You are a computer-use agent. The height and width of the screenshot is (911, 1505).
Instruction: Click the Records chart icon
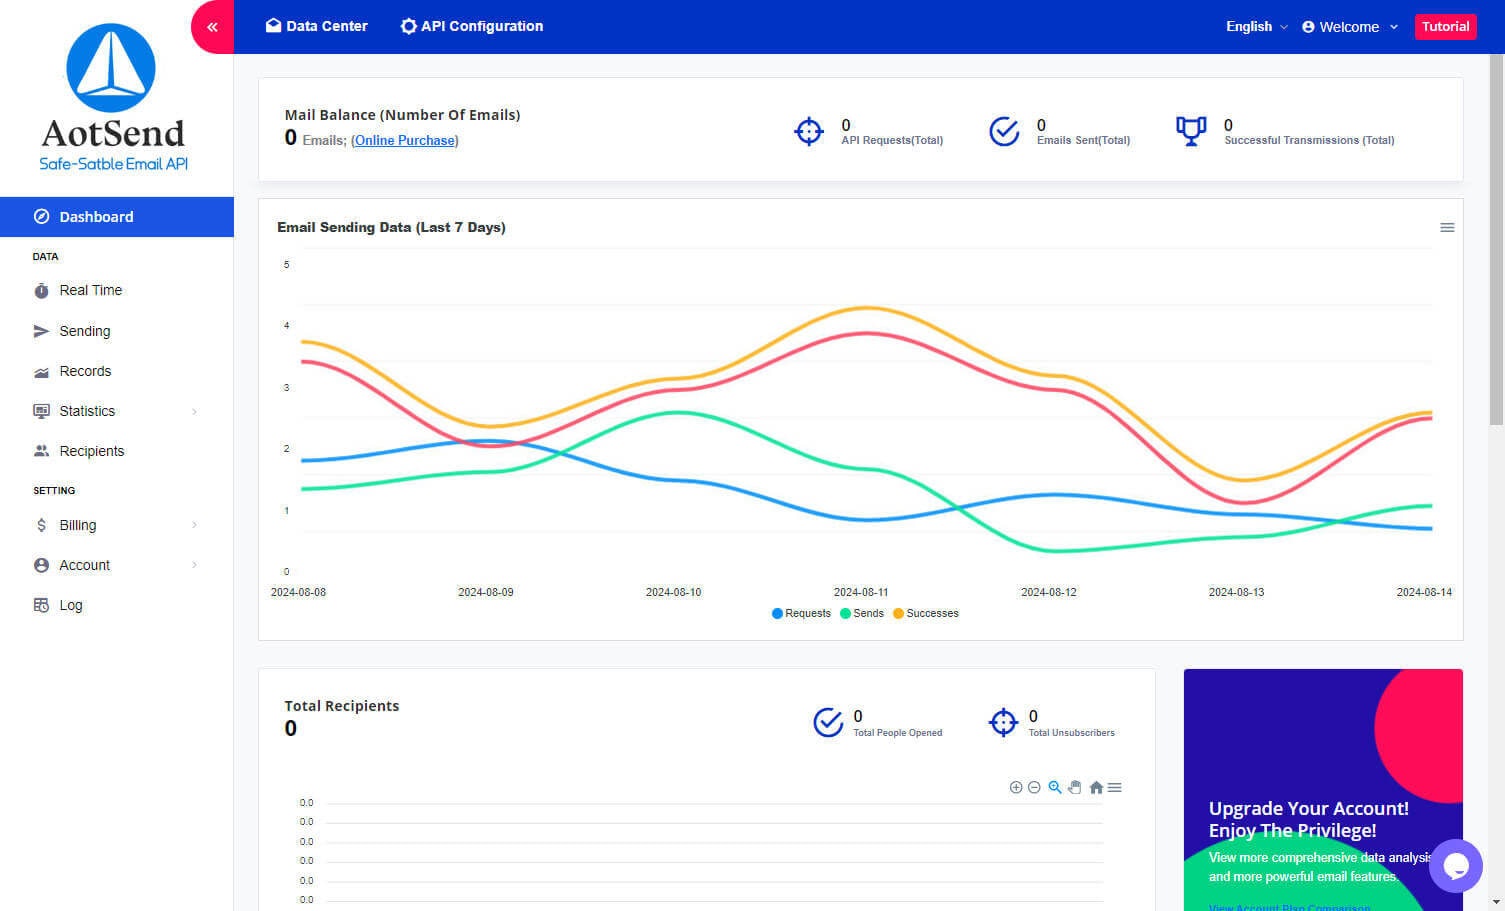[41, 372]
